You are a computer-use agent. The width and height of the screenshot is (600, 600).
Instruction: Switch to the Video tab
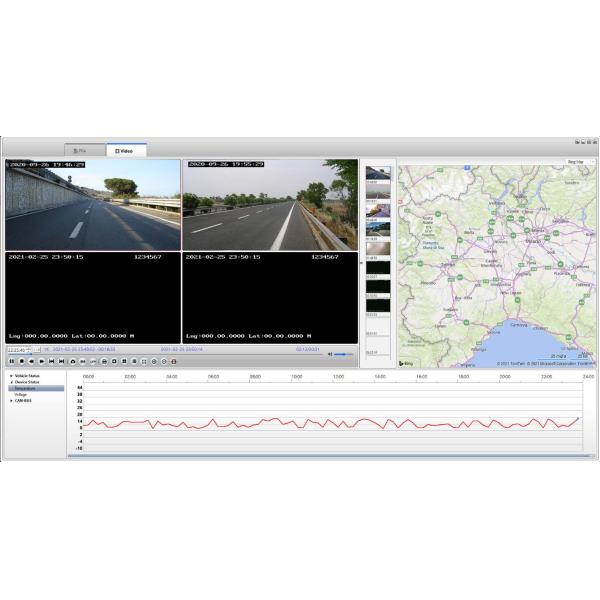tap(126, 150)
